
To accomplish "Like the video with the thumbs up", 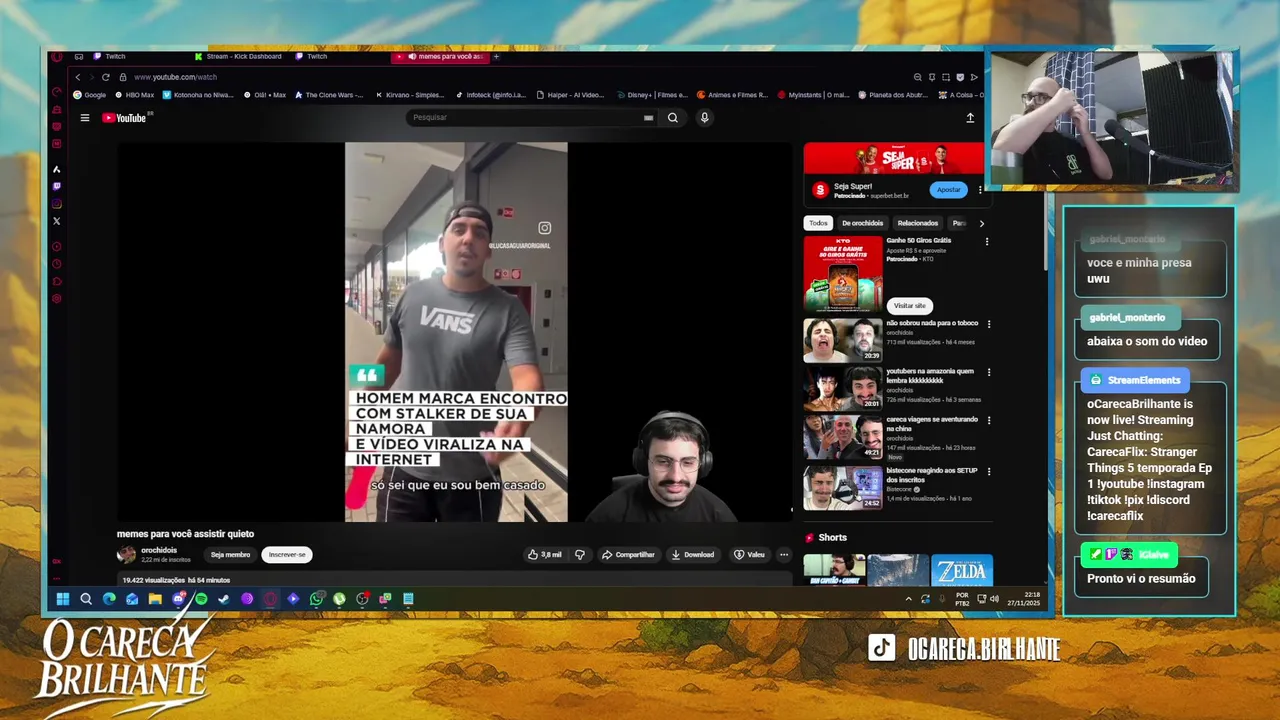I will click(545, 555).
